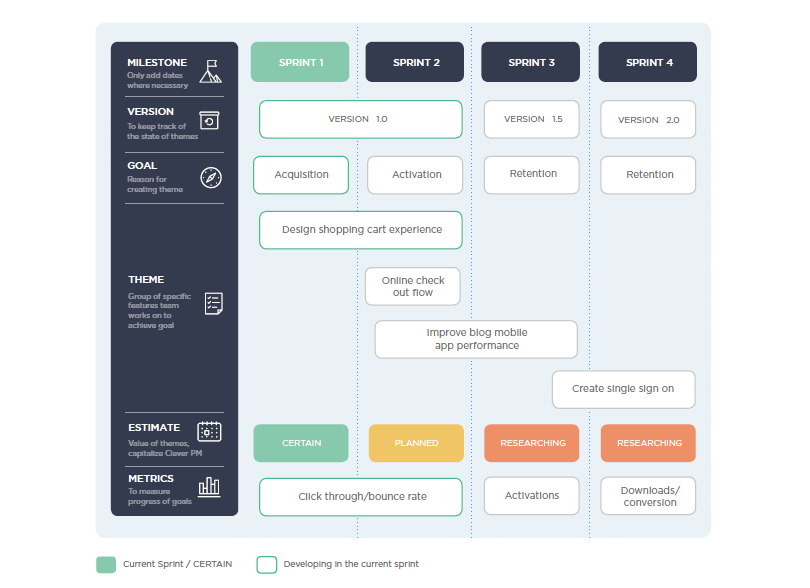Click 'Developing in the current sprint' text
The image size is (810, 588).
[x=351, y=564]
